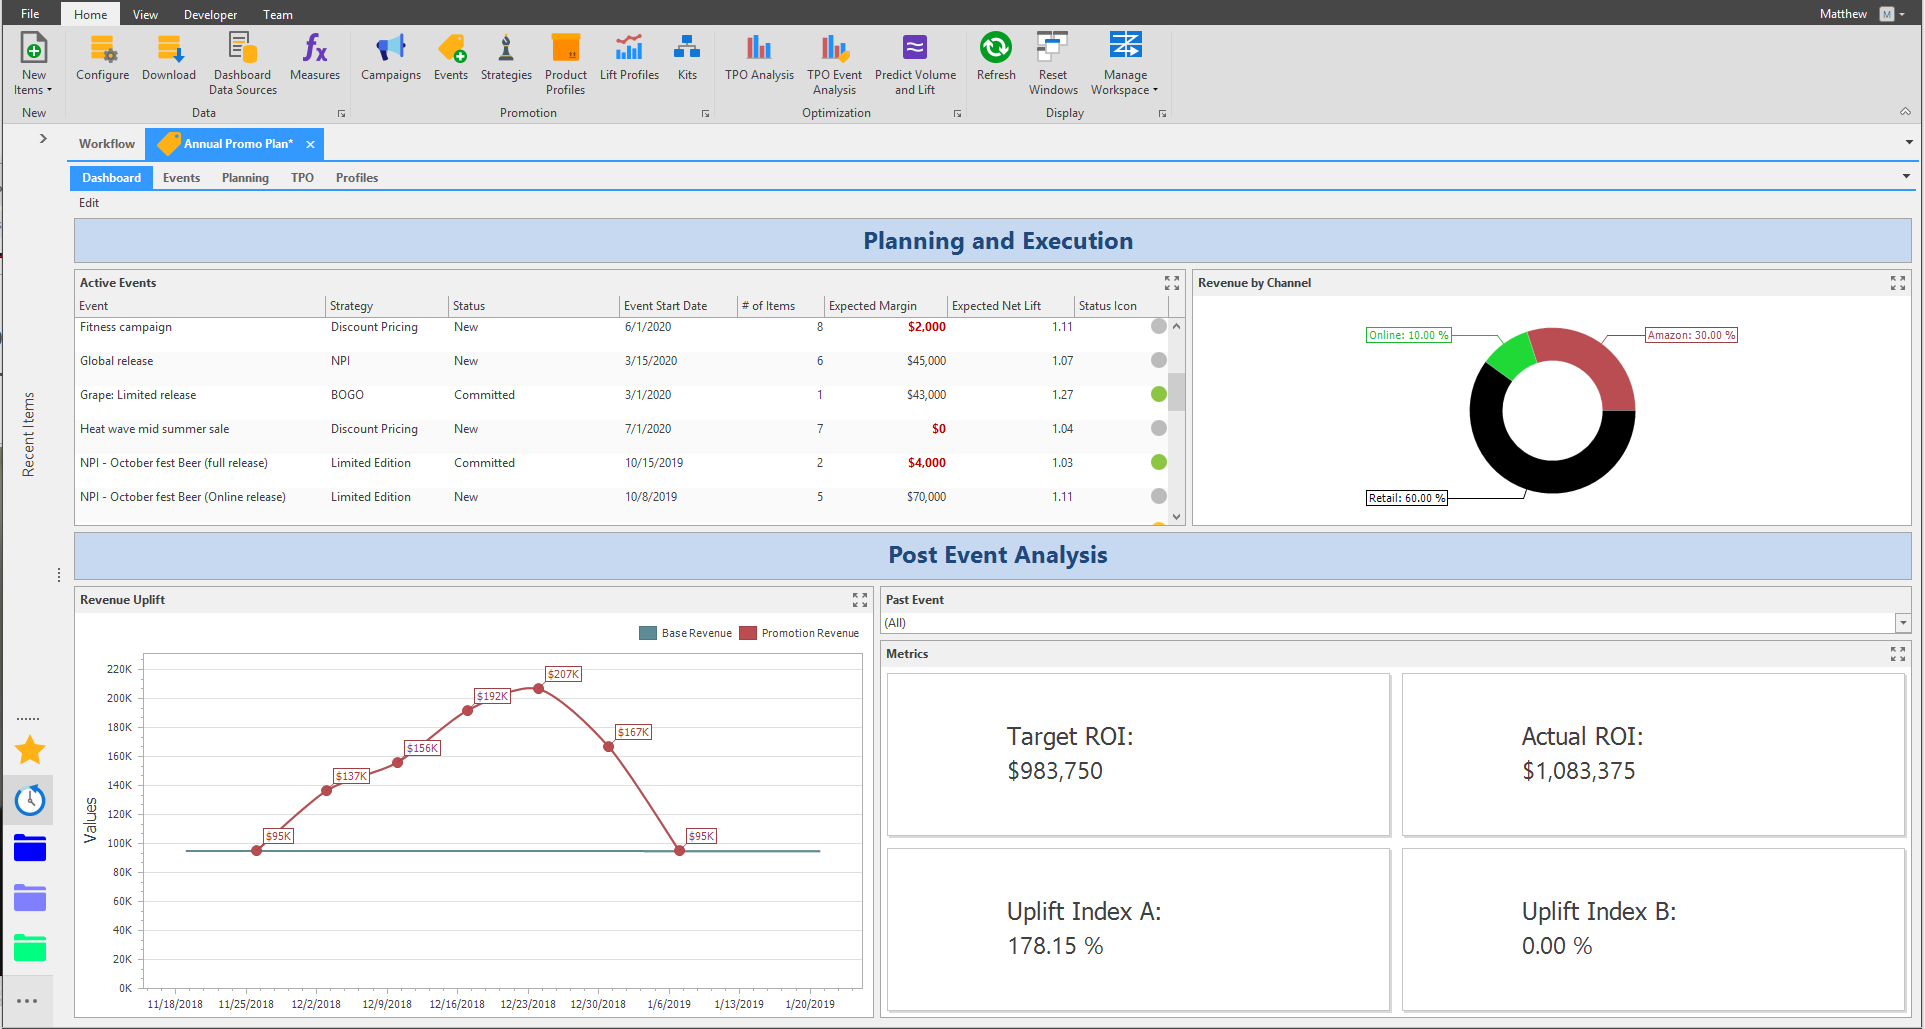This screenshot has height=1029, width=1925.
Task: Click the green Online 10% donut segment
Action: click(x=1512, y=355)
